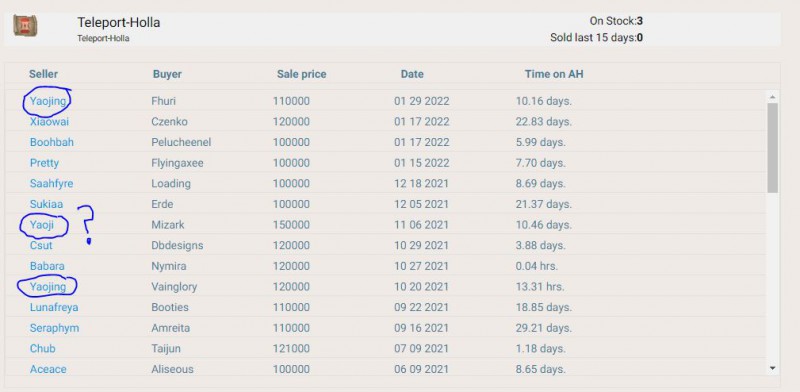Click the 29.21 days. duration value
Image resolution: width=800 pixels, height=392 pixels.
[543, 328]
